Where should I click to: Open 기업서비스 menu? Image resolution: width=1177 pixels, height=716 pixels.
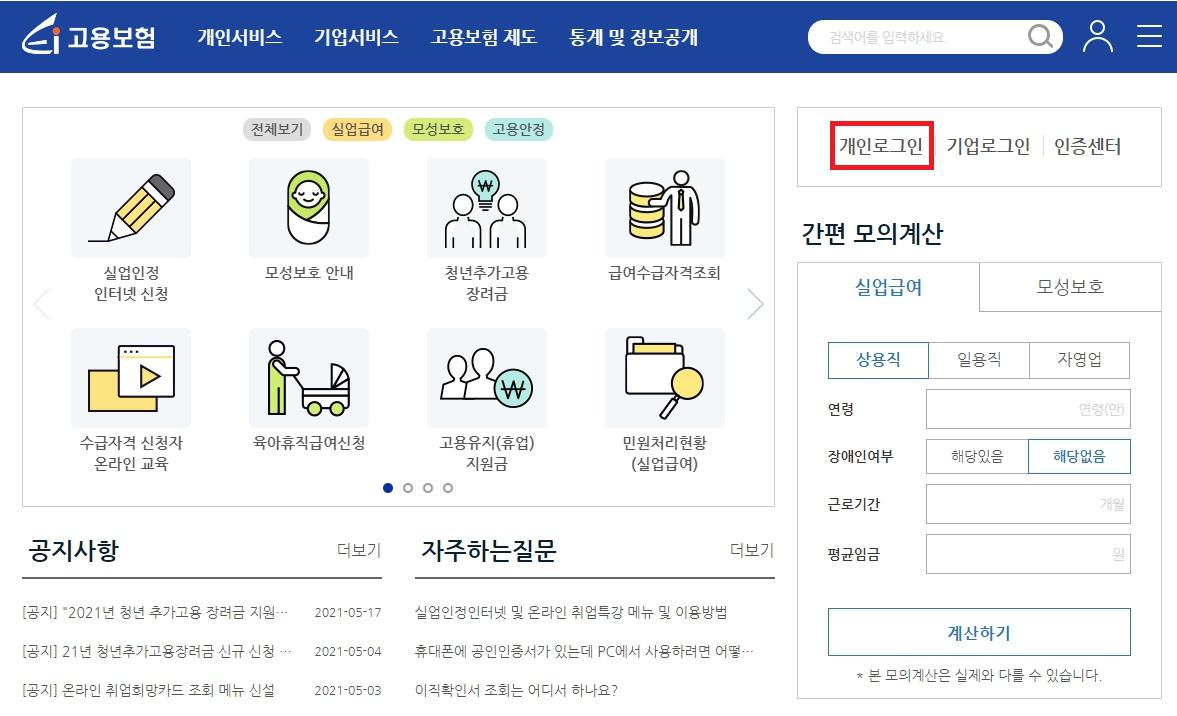[356, 37]
